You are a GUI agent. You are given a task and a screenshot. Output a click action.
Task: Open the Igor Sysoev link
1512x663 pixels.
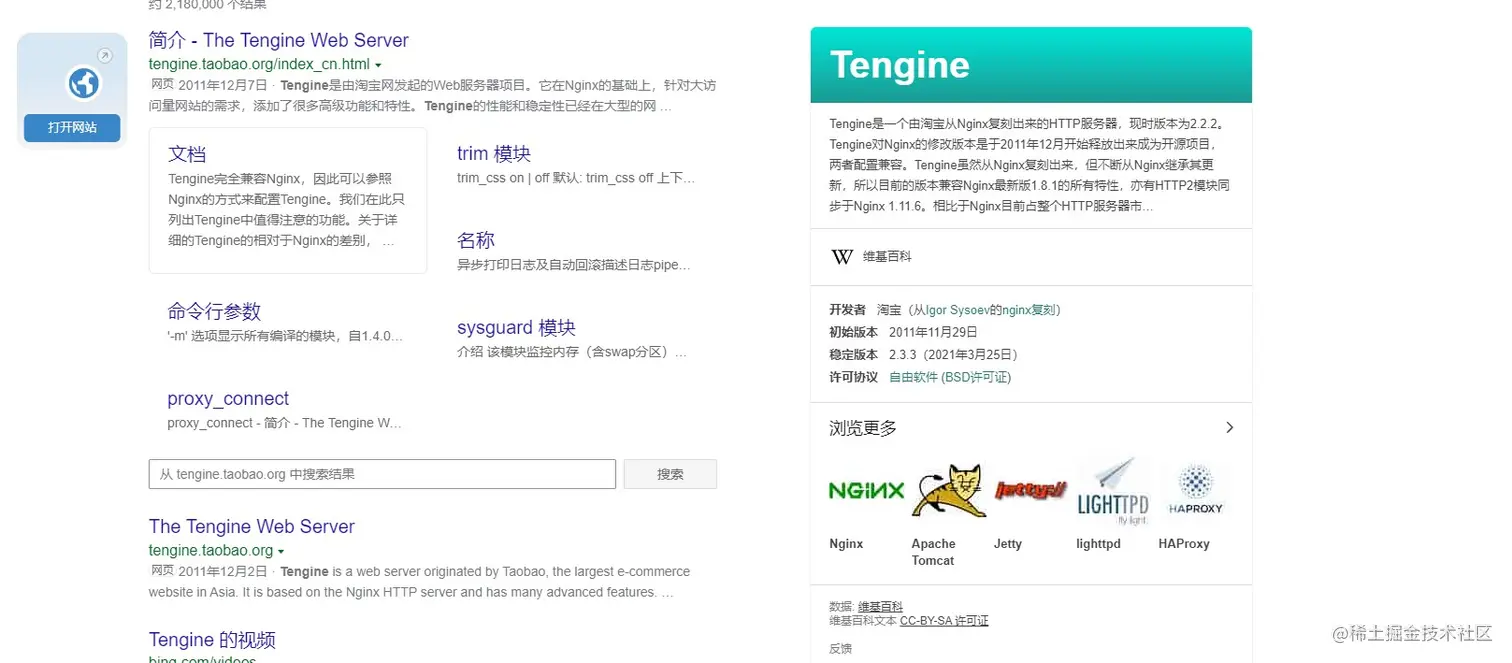coord(958,310)
